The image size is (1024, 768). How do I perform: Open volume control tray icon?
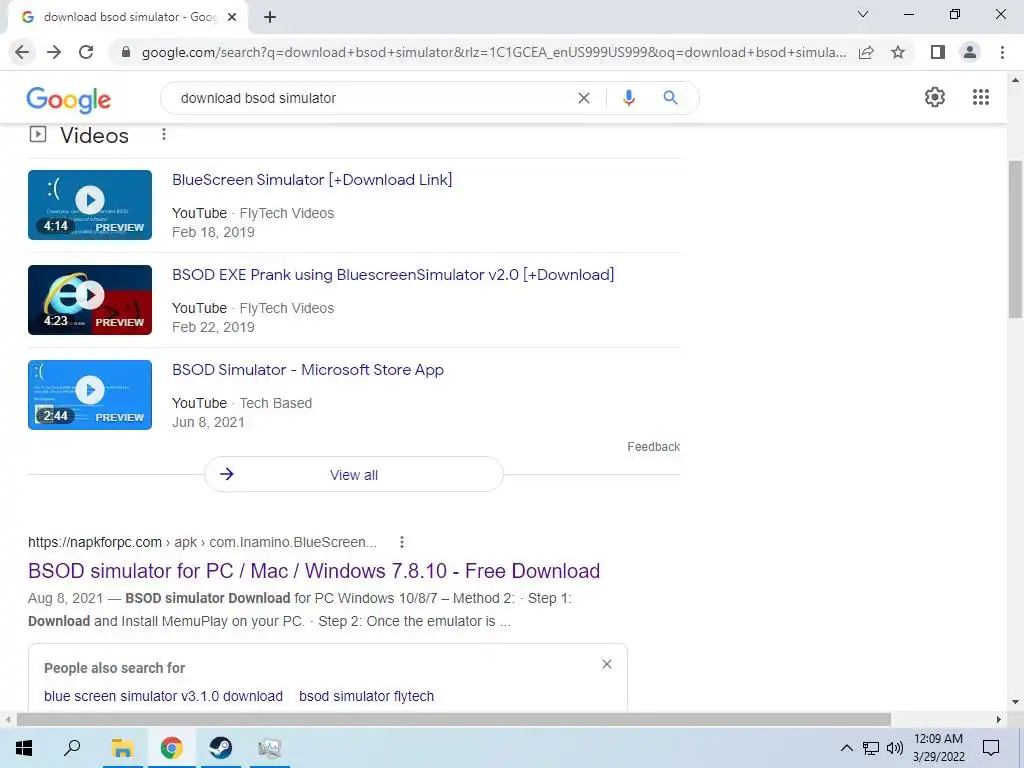pos(895,748)
